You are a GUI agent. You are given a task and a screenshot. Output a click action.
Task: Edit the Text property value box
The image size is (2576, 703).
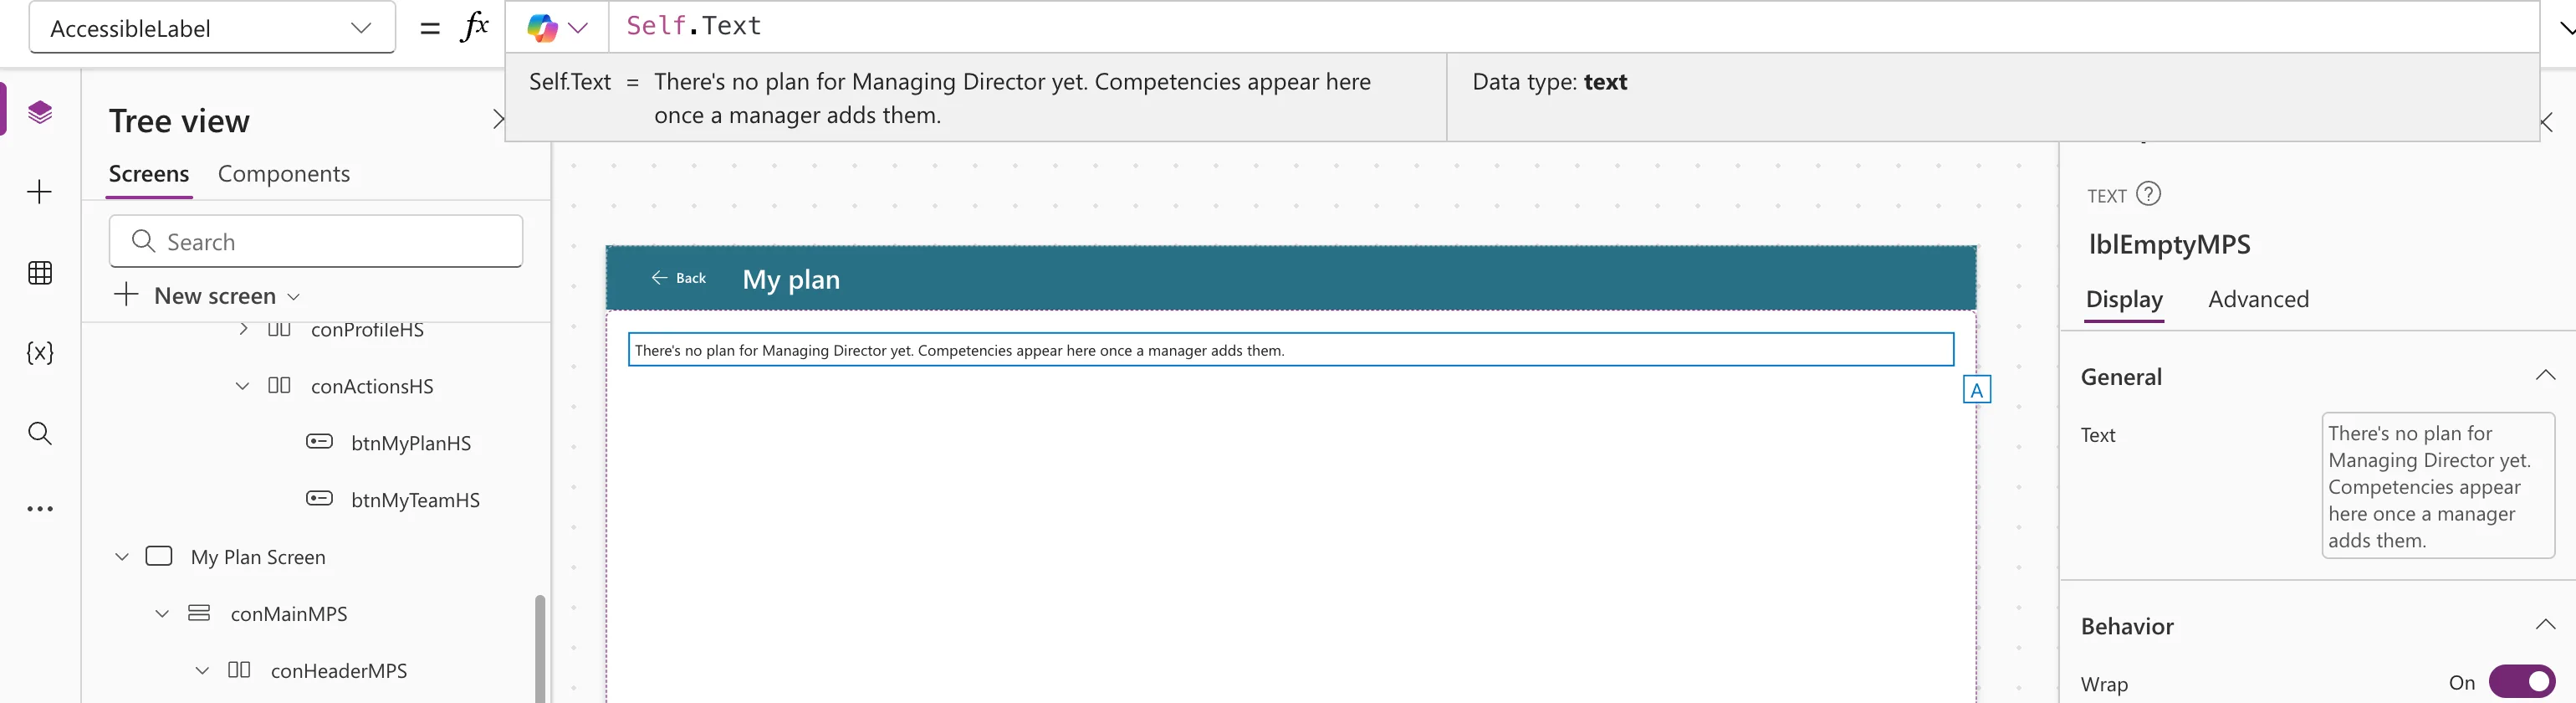point(2438,486)
